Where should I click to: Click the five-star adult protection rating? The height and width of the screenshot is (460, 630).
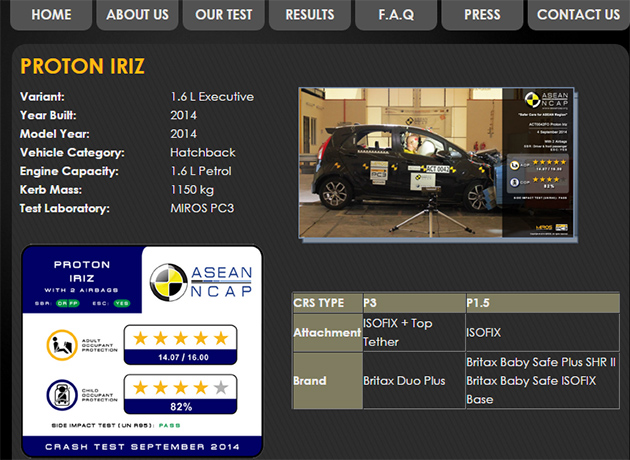pos(180,338)
